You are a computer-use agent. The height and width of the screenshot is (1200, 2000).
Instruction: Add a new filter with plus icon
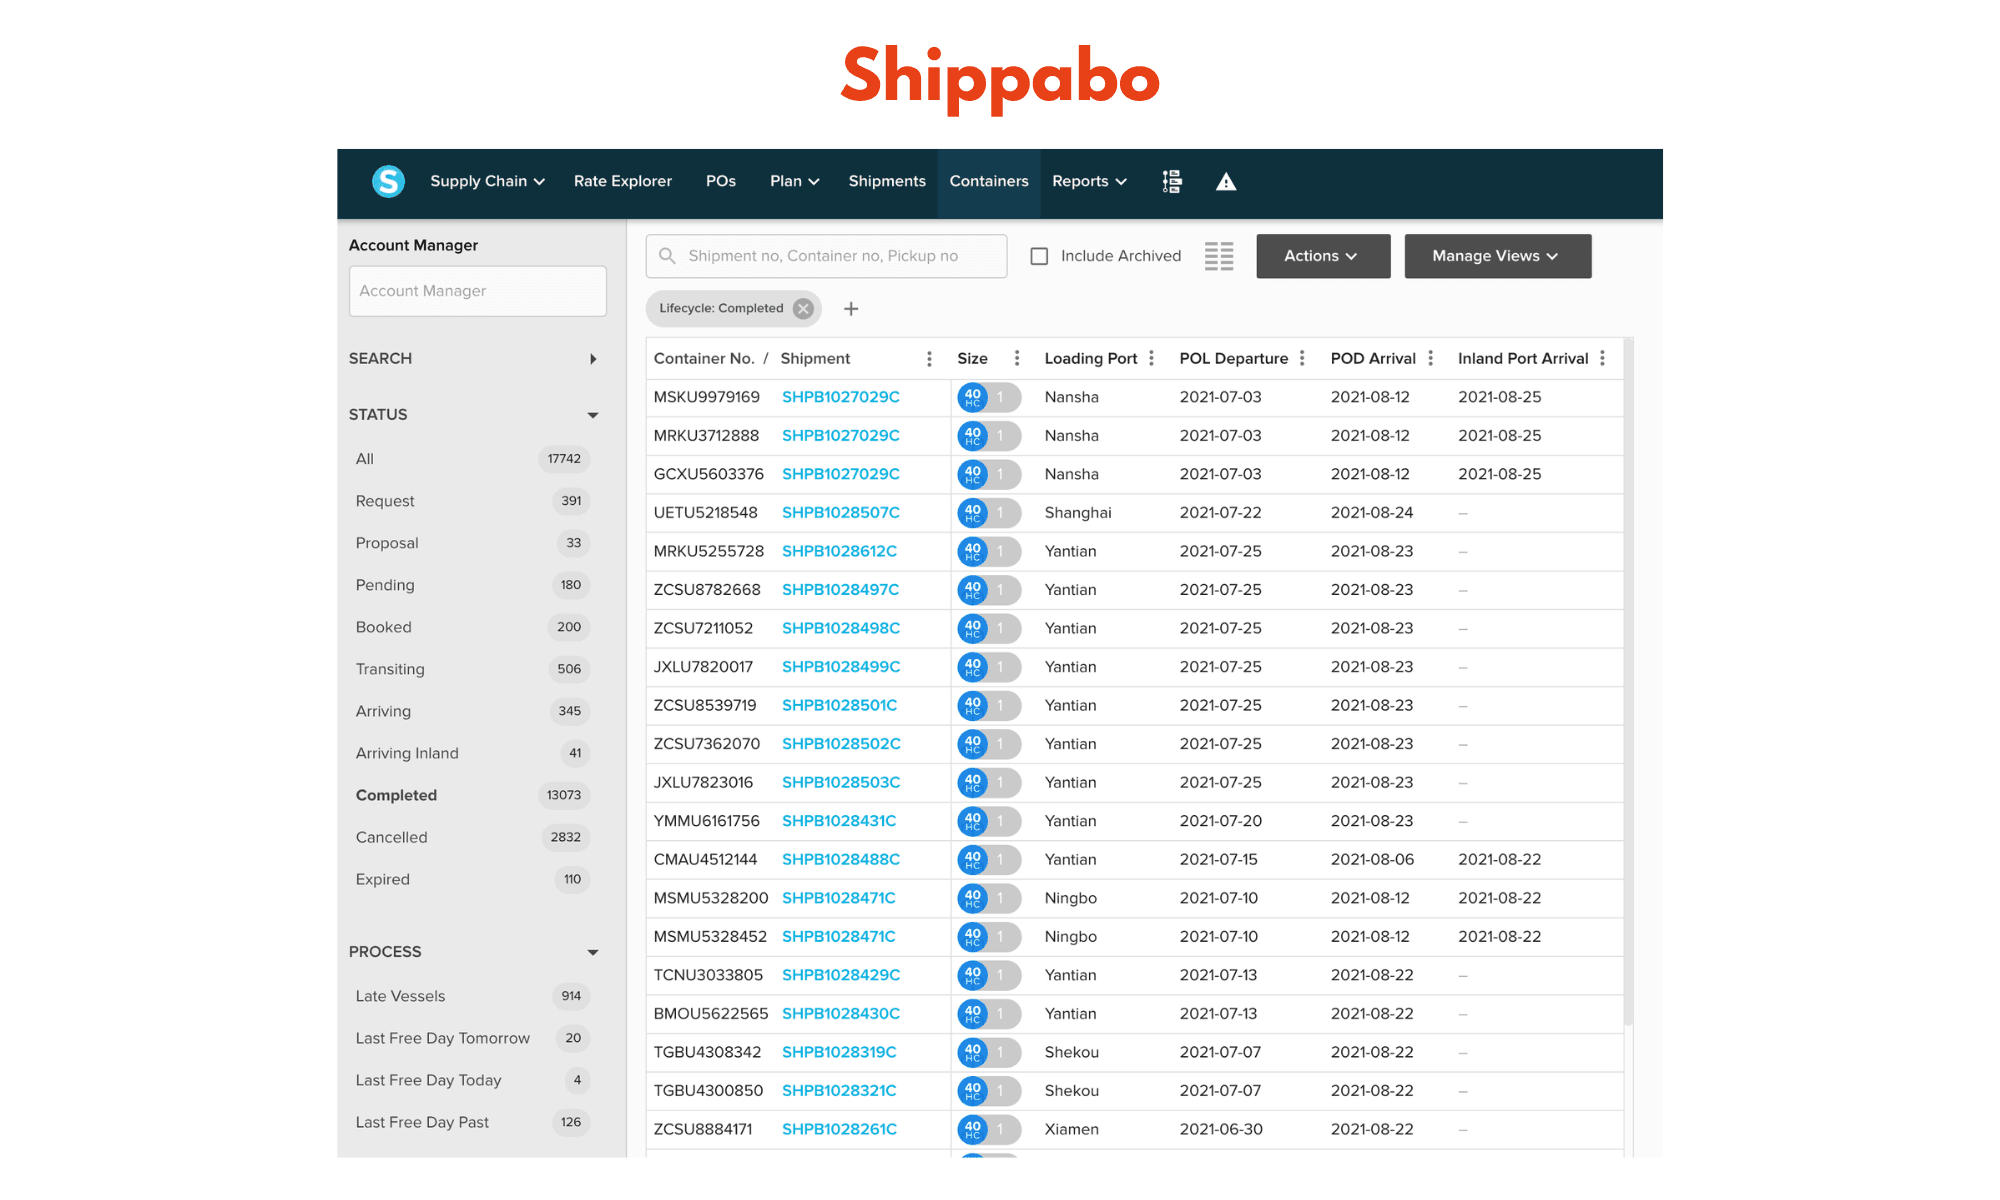(851, 309)
